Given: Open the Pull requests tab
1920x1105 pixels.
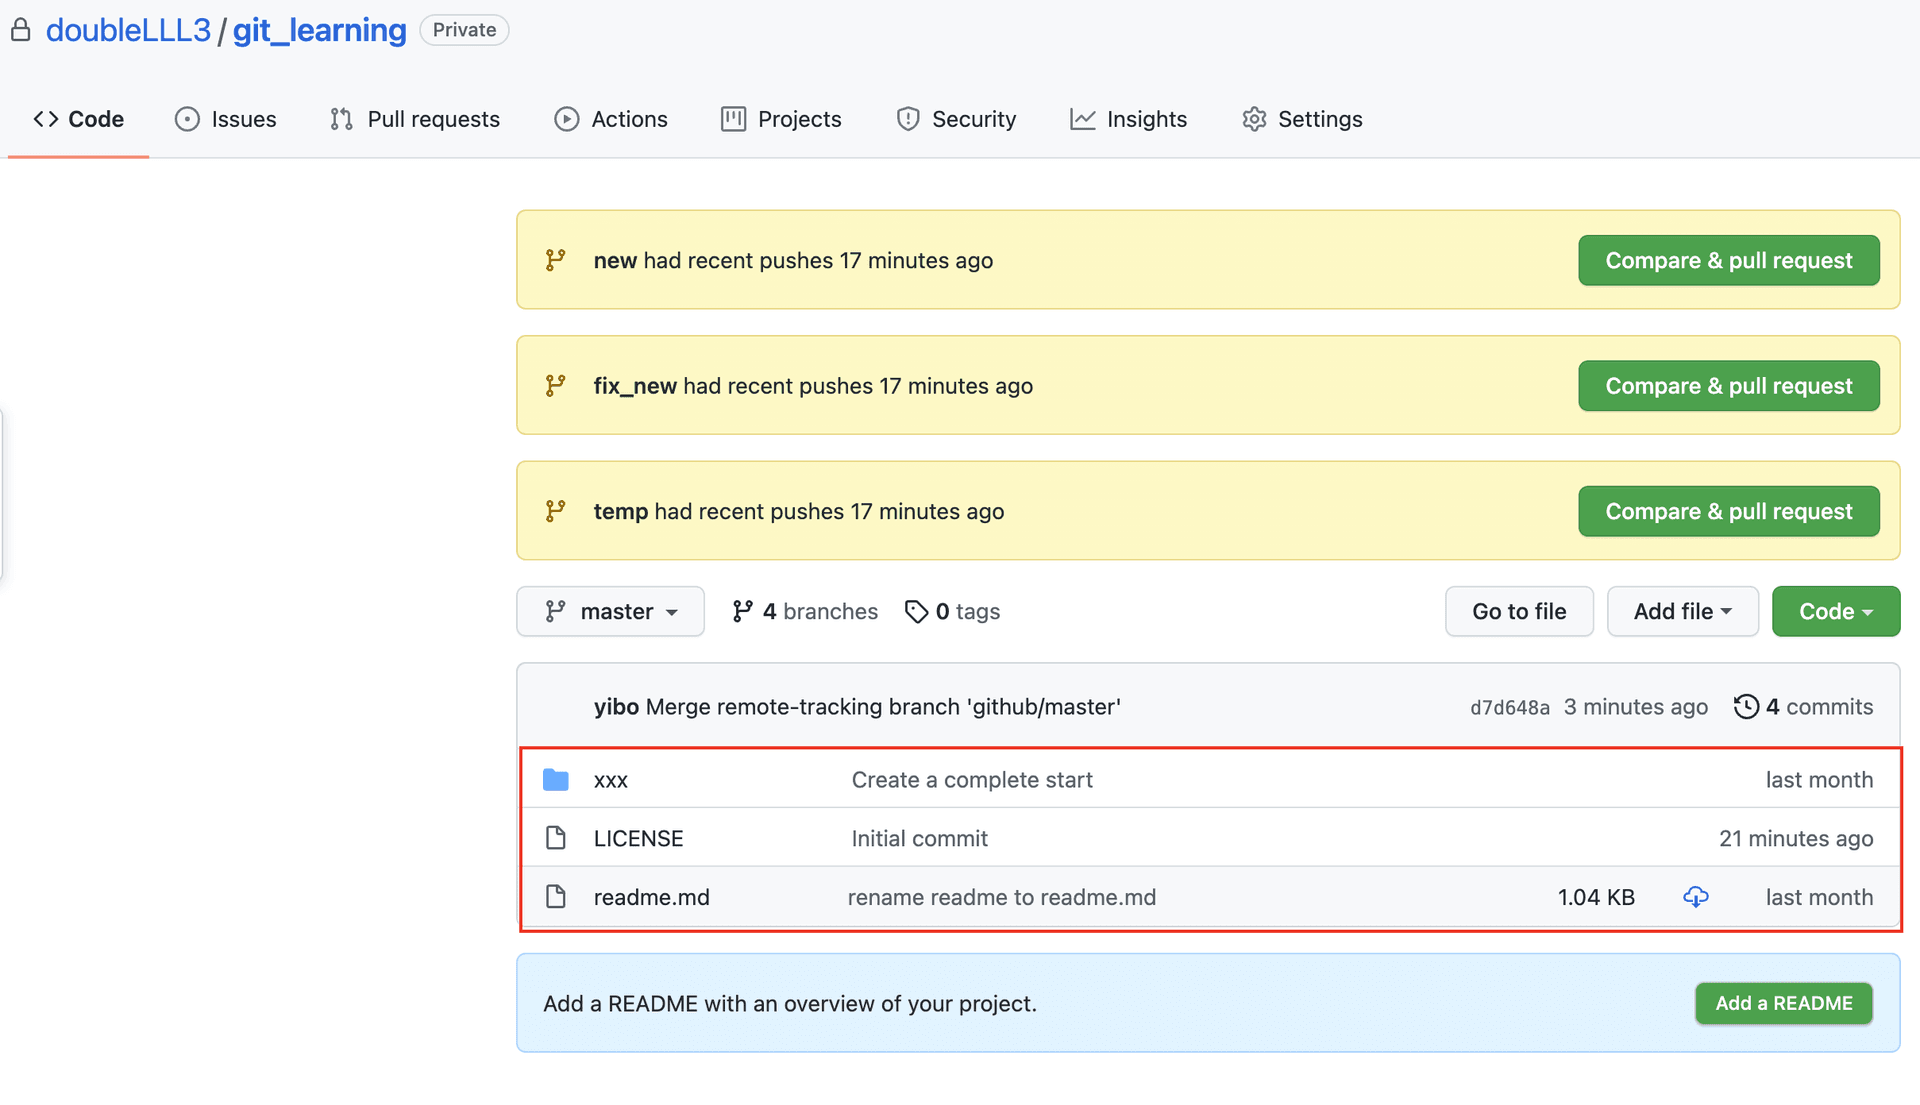Looking at the screenshot, I should coord(415,119).
